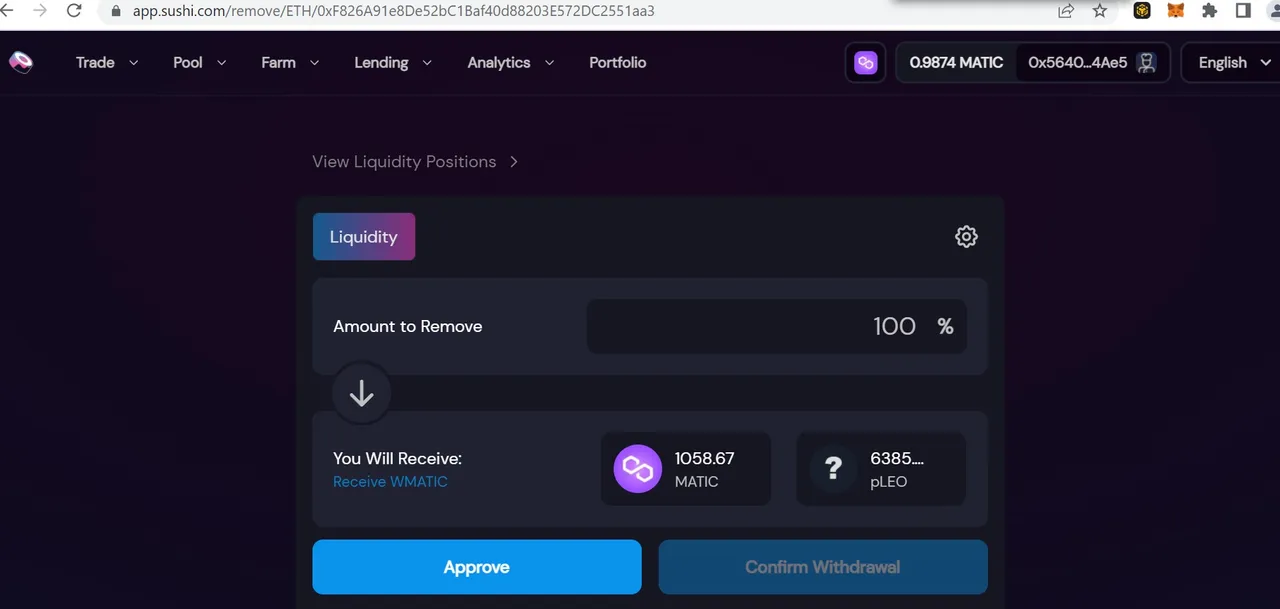
Task: Reload the page
Action: tap(74, 11)
